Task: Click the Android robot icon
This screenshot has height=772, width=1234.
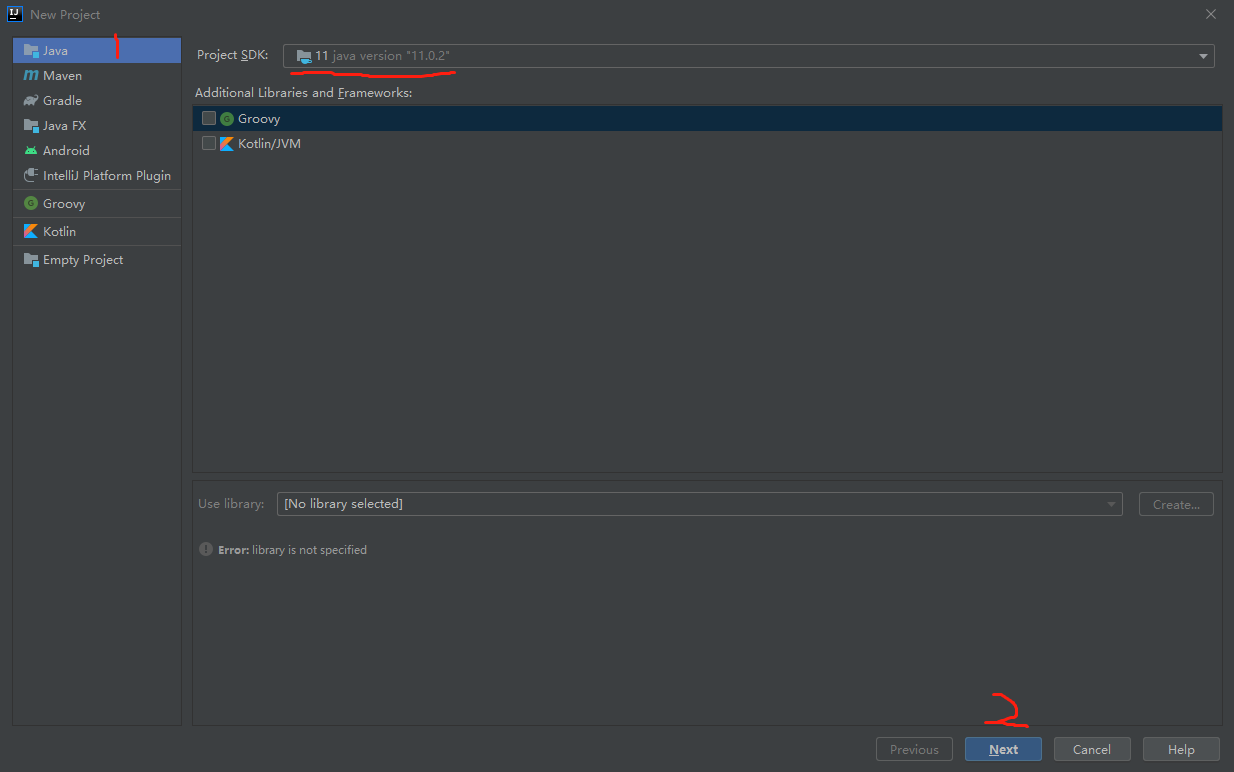Action: 31,150
